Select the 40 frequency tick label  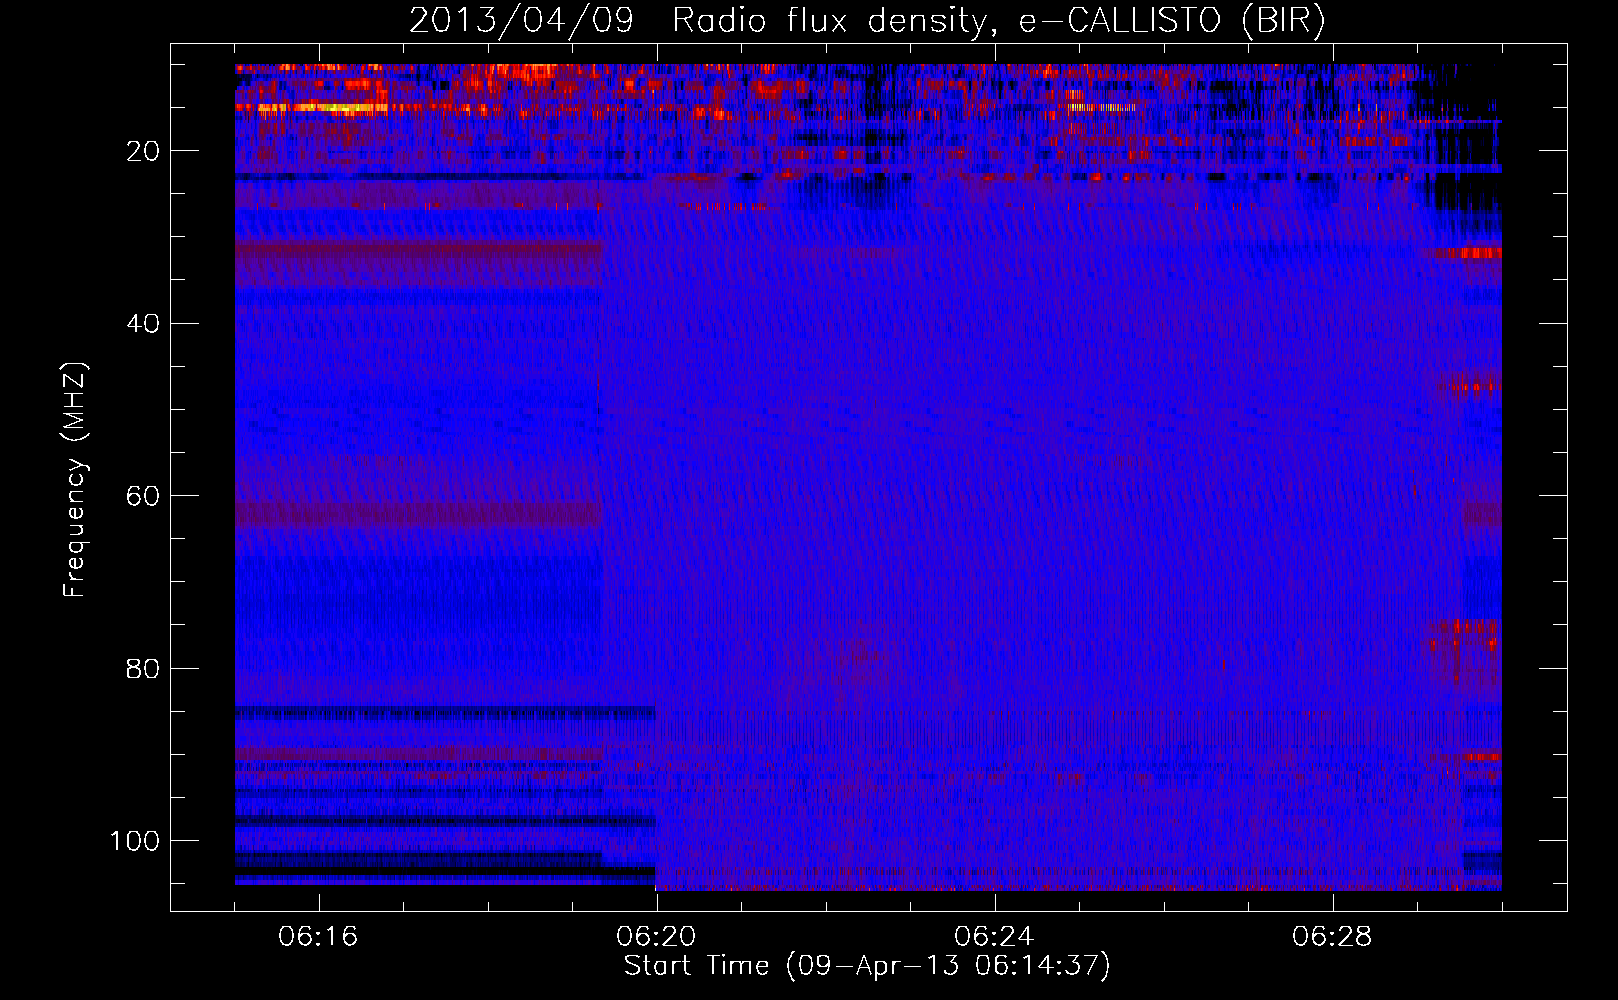pyautogui.click(x=143, y=324)
